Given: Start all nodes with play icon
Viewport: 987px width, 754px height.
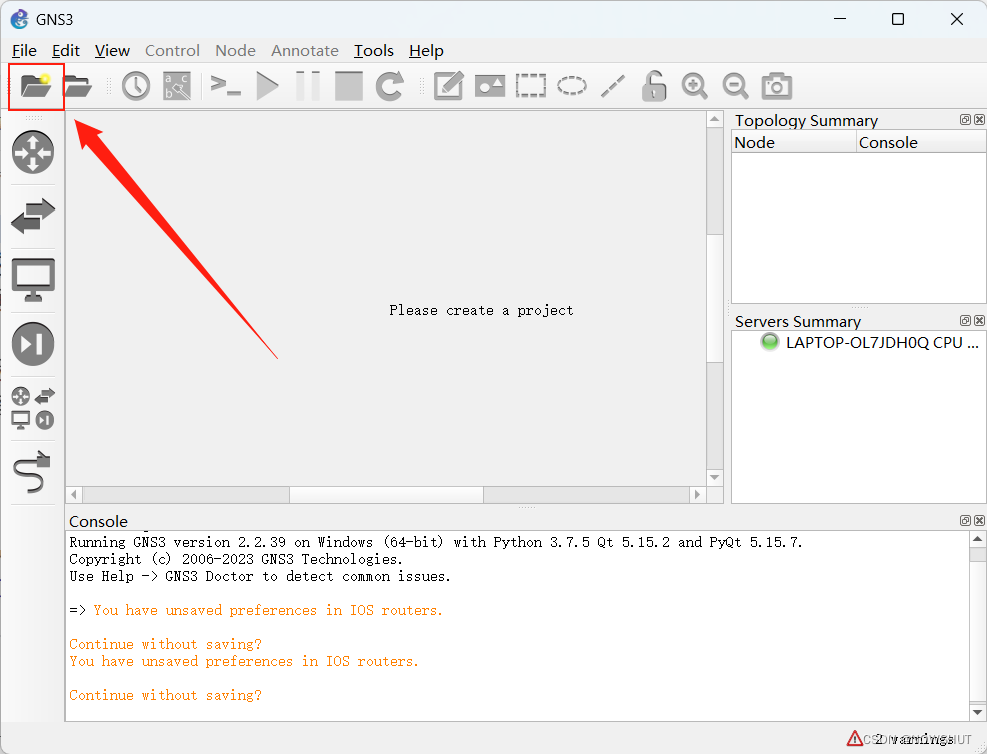Looking at the screenshot, I should pyautogui.click(x=268, y=86).
